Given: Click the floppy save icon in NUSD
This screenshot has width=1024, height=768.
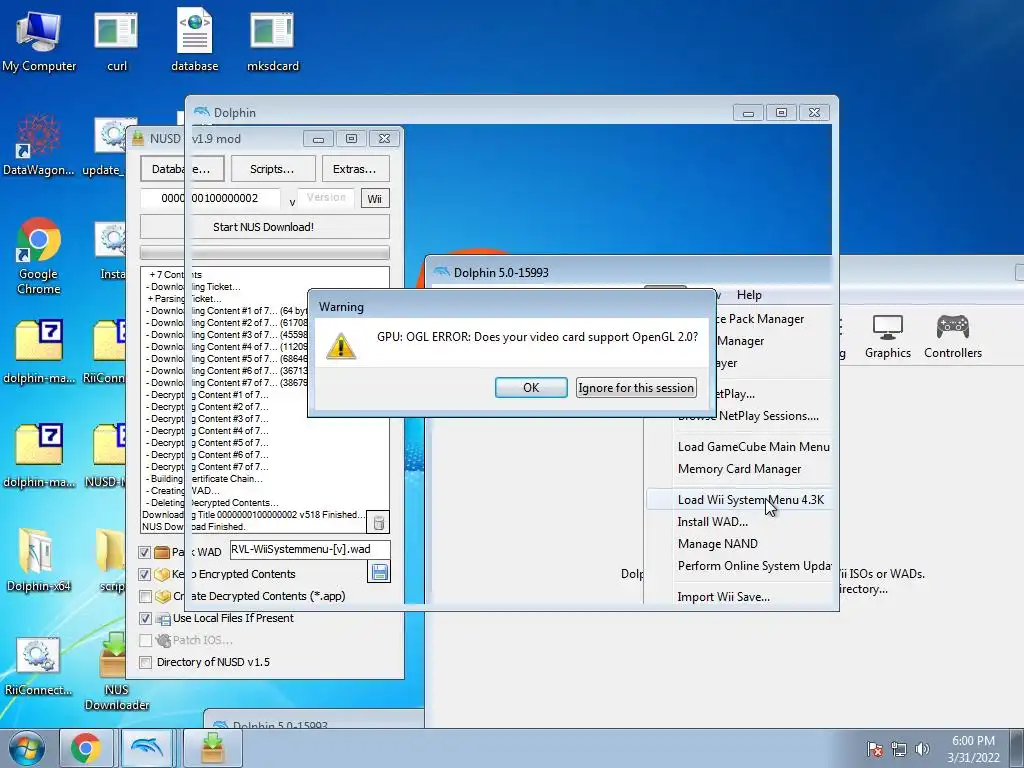Looking at the screenshot, I should click(x=379, y=573).
